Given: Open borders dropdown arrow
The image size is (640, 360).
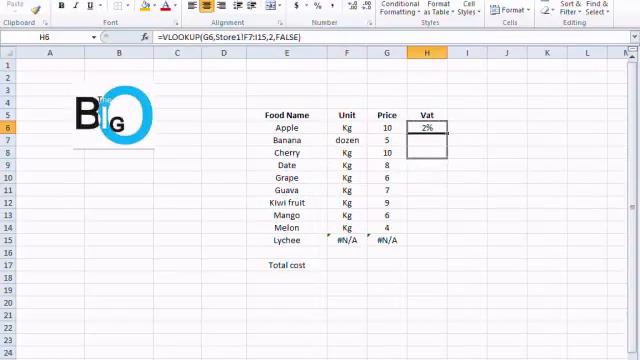Looking at the screenshot, I should point(128,5).
